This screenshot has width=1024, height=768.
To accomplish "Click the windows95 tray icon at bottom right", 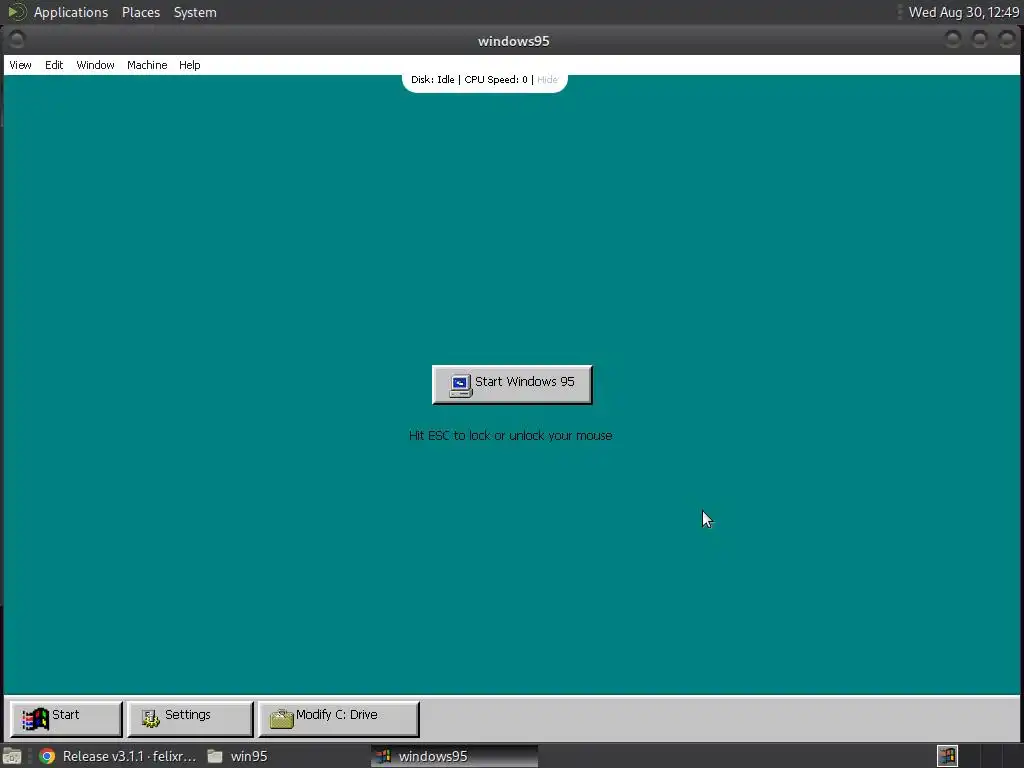I will click(947, 756).
